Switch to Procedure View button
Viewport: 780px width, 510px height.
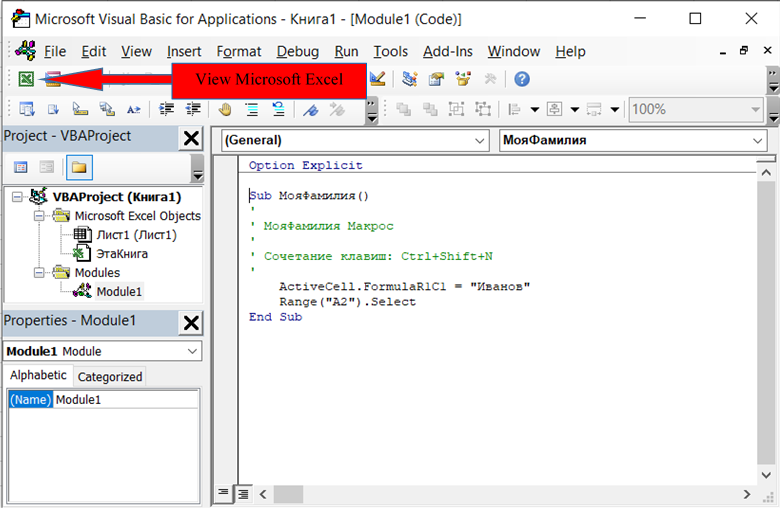coord(223,493)
